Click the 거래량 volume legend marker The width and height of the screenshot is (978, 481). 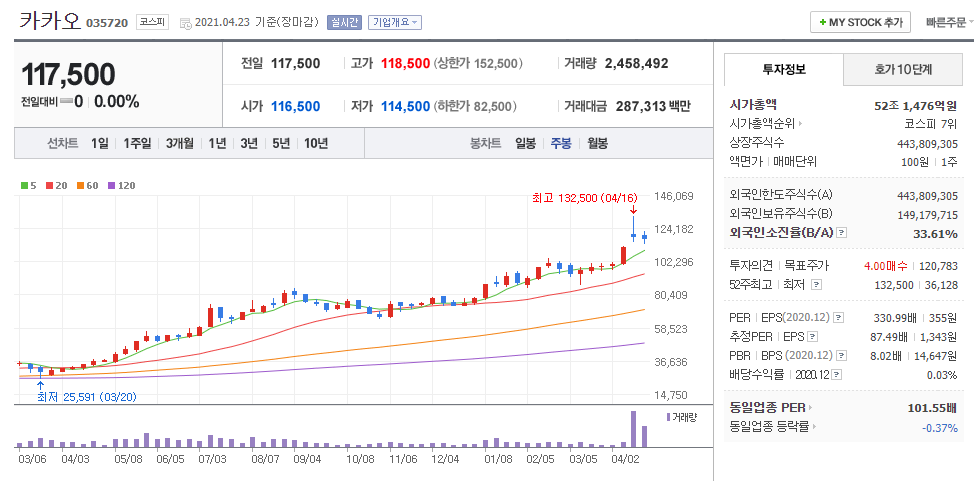point(669,417)
